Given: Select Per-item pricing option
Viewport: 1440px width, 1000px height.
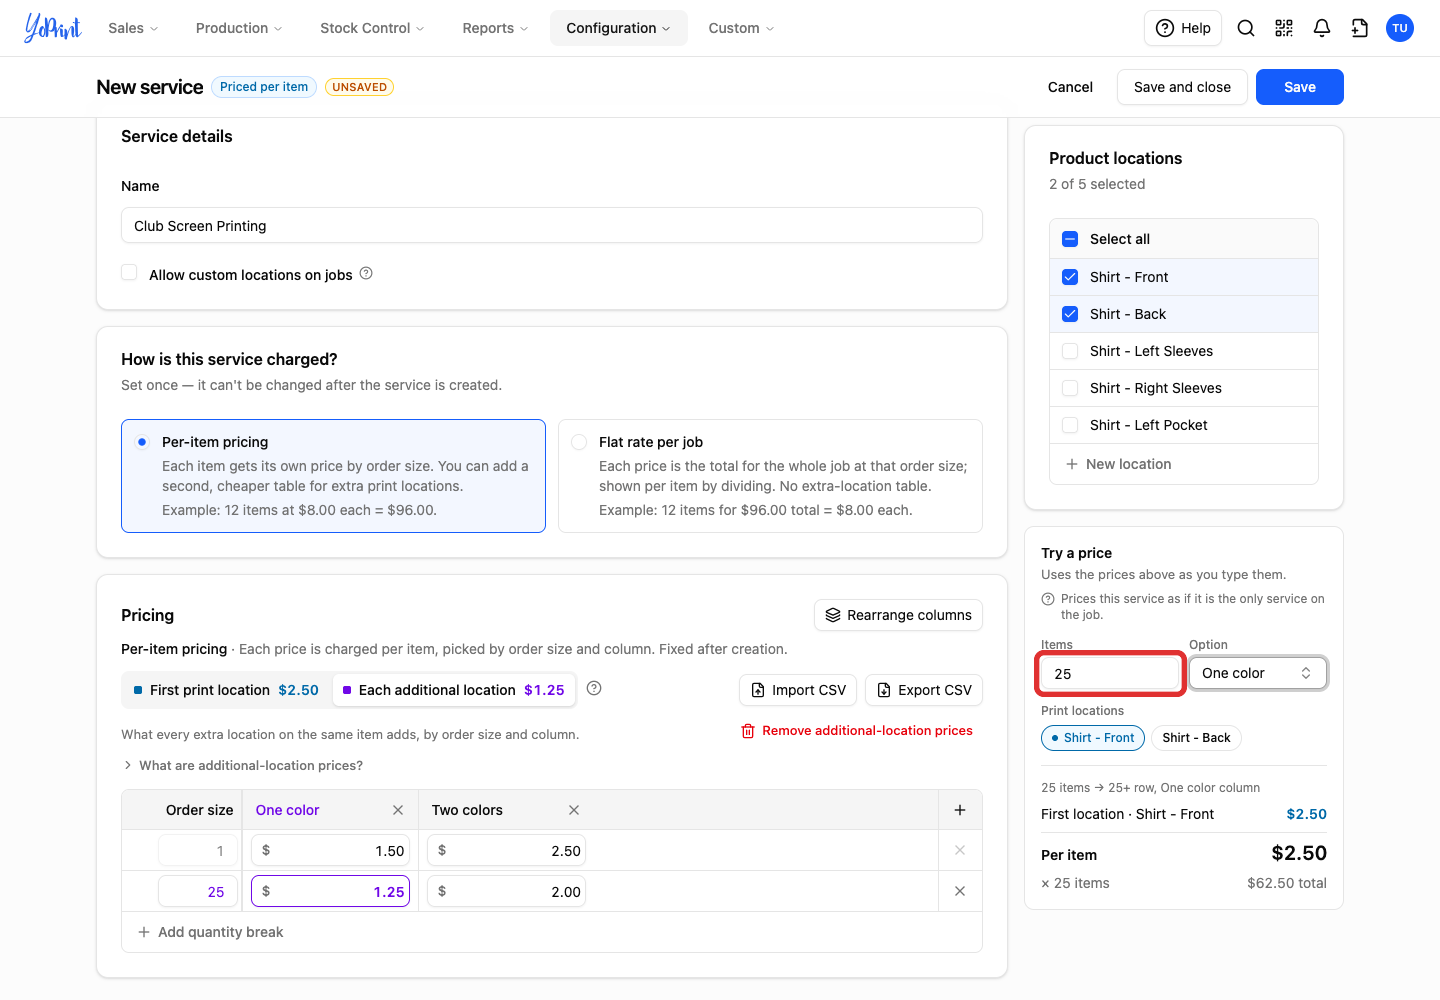Looking at the screenshot, I should pyautogui.click(x=333, y=476).
